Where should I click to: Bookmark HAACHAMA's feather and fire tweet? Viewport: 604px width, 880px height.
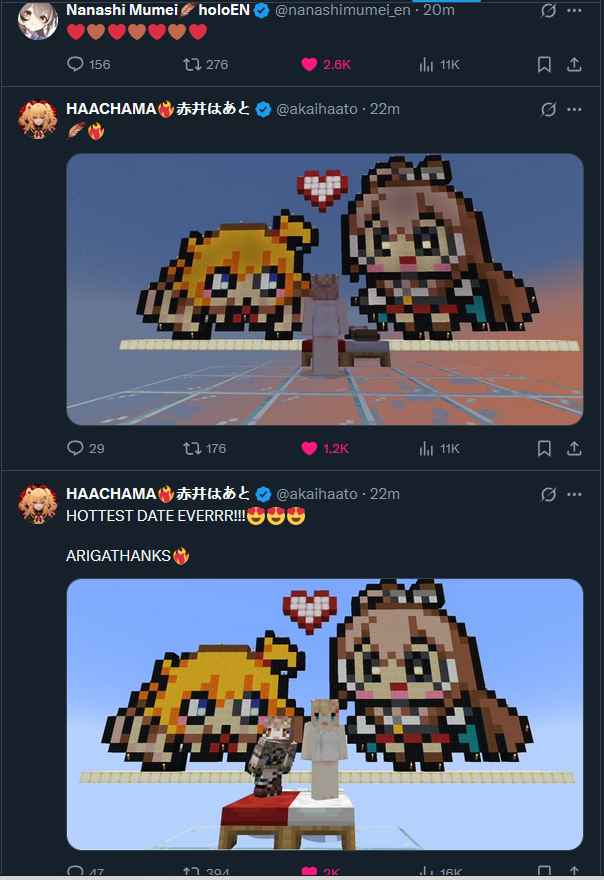tap(544, 448)
